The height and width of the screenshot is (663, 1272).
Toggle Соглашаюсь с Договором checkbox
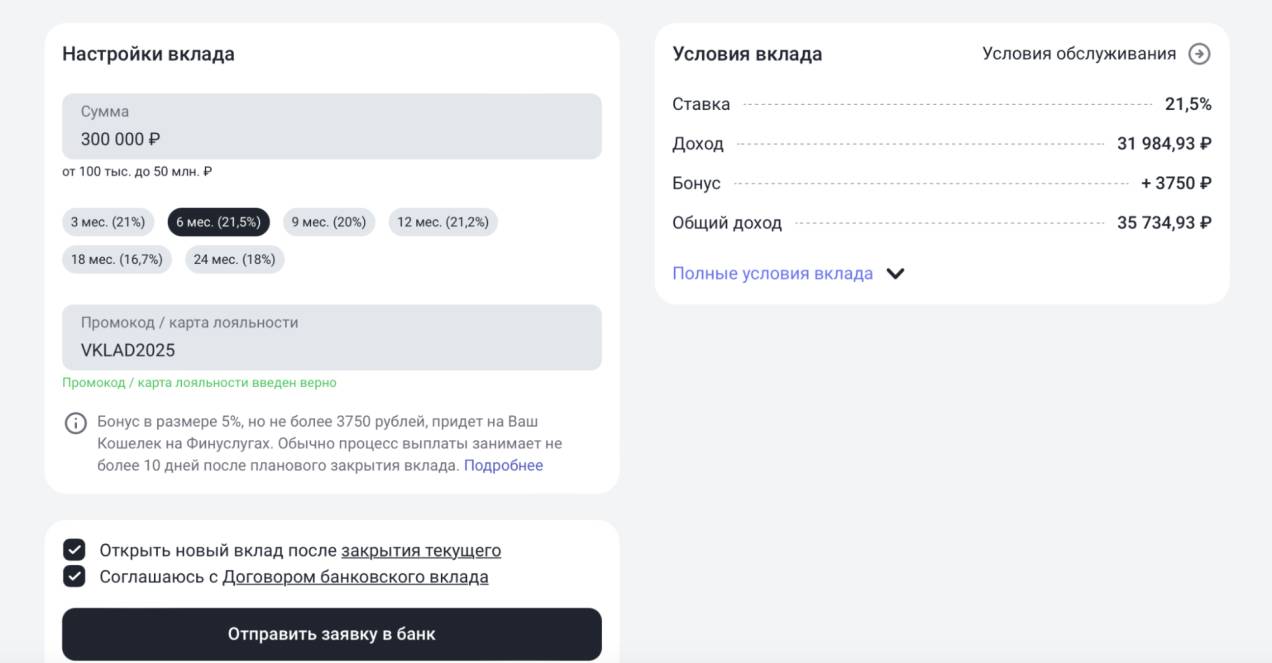[74, 576]
